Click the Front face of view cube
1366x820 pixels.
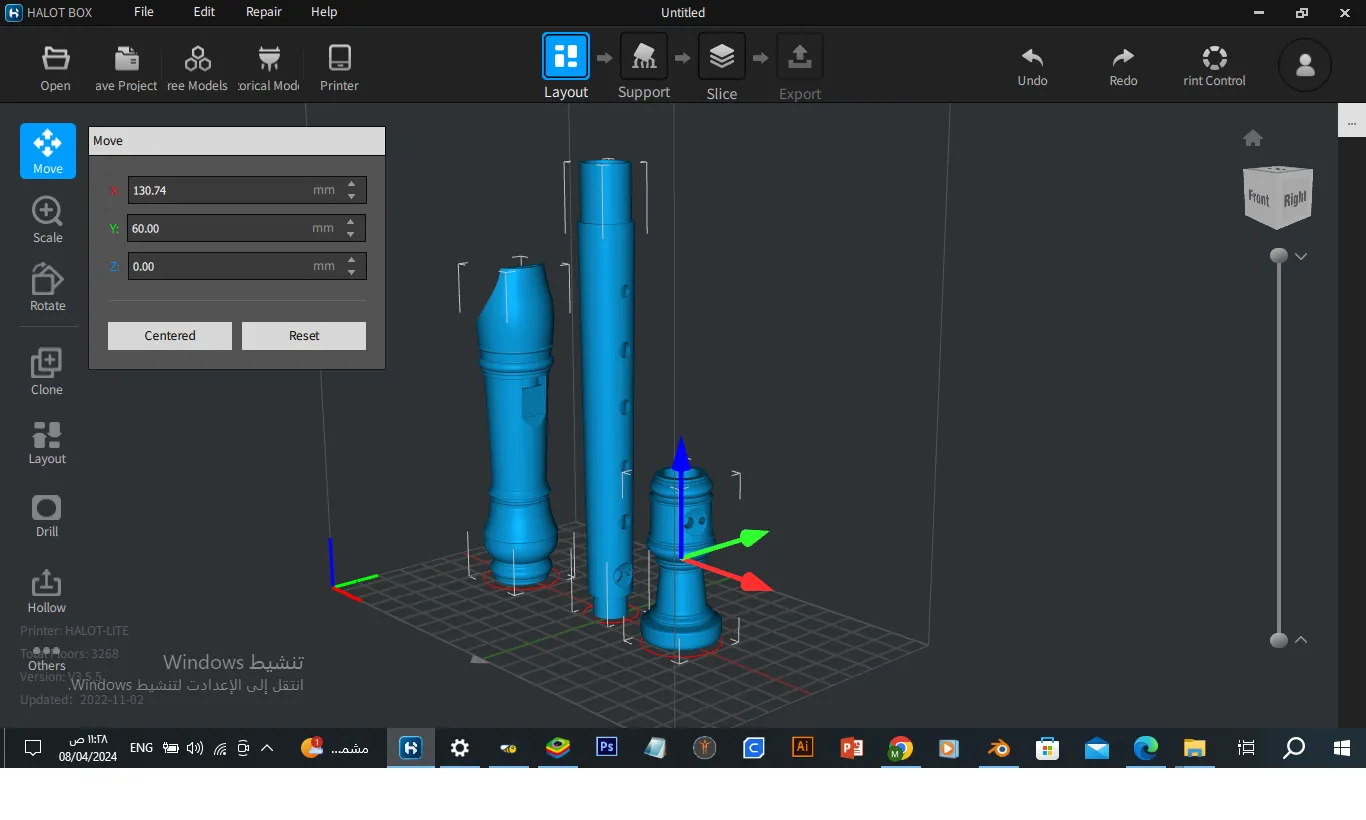coord(1258,198)
